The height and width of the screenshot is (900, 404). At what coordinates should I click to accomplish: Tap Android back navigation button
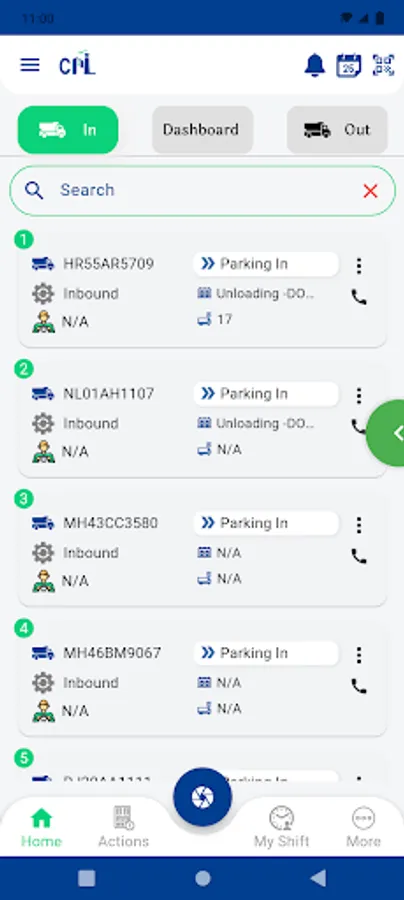tap(318, 878)
